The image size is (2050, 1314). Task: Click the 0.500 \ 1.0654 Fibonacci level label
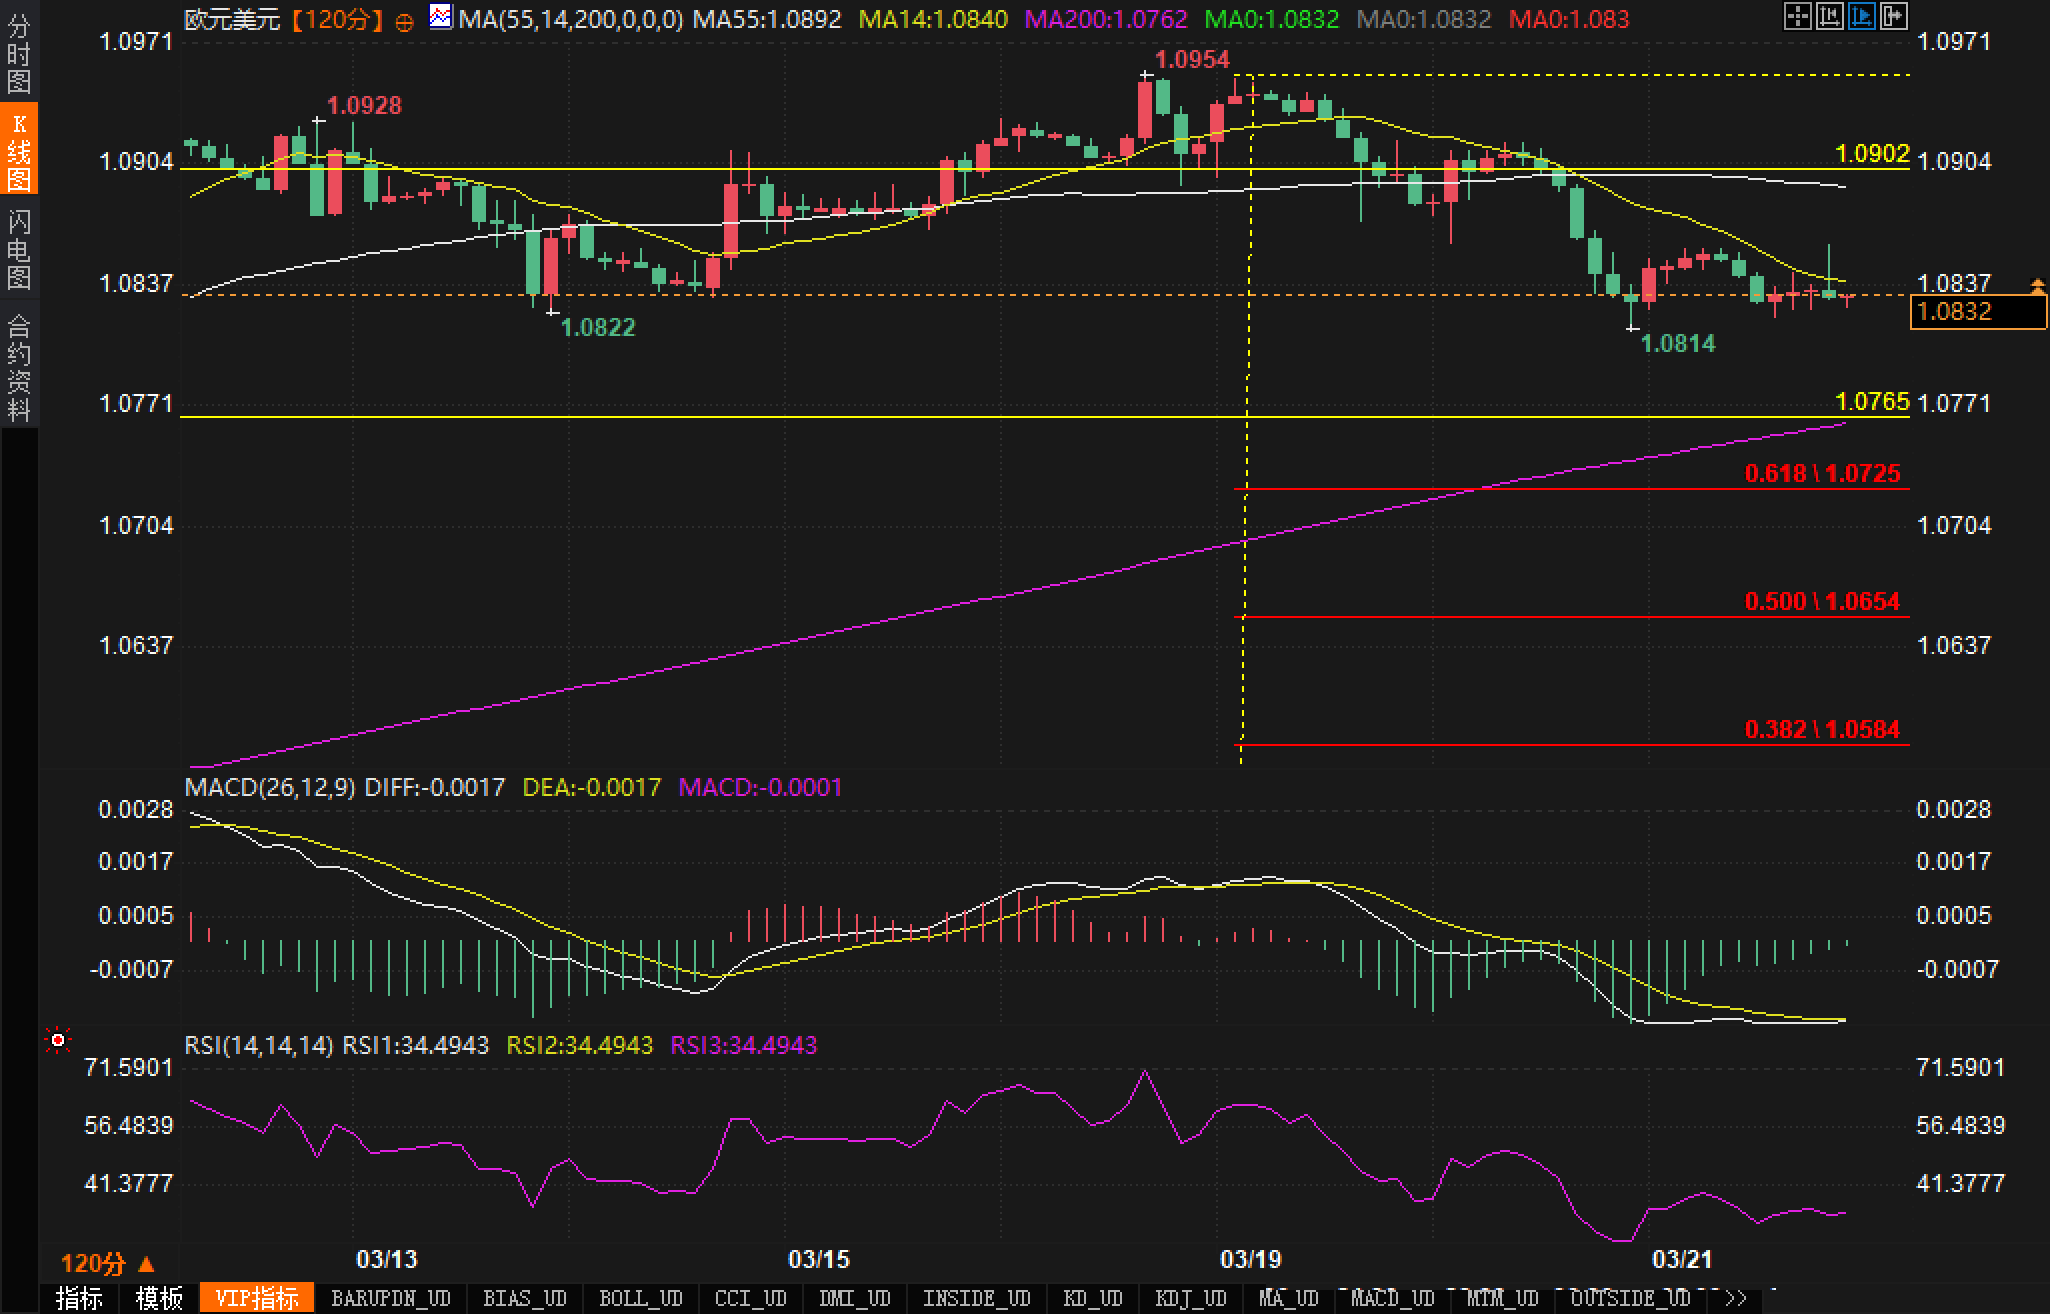(1822, 601)
